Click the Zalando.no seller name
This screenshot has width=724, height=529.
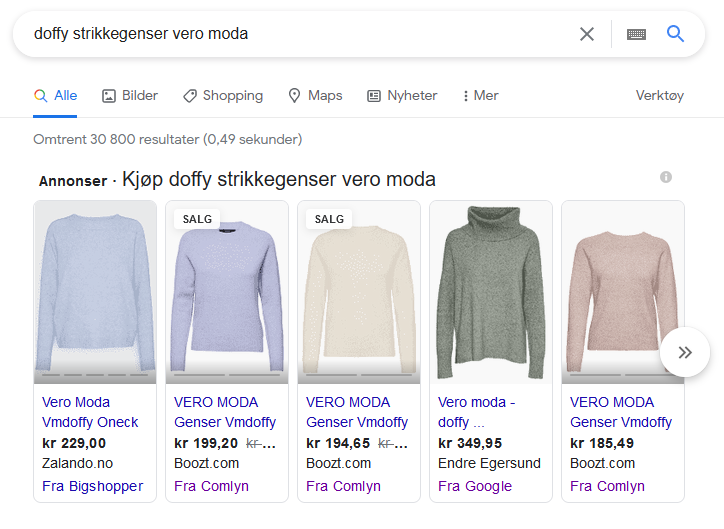[77, 463]
